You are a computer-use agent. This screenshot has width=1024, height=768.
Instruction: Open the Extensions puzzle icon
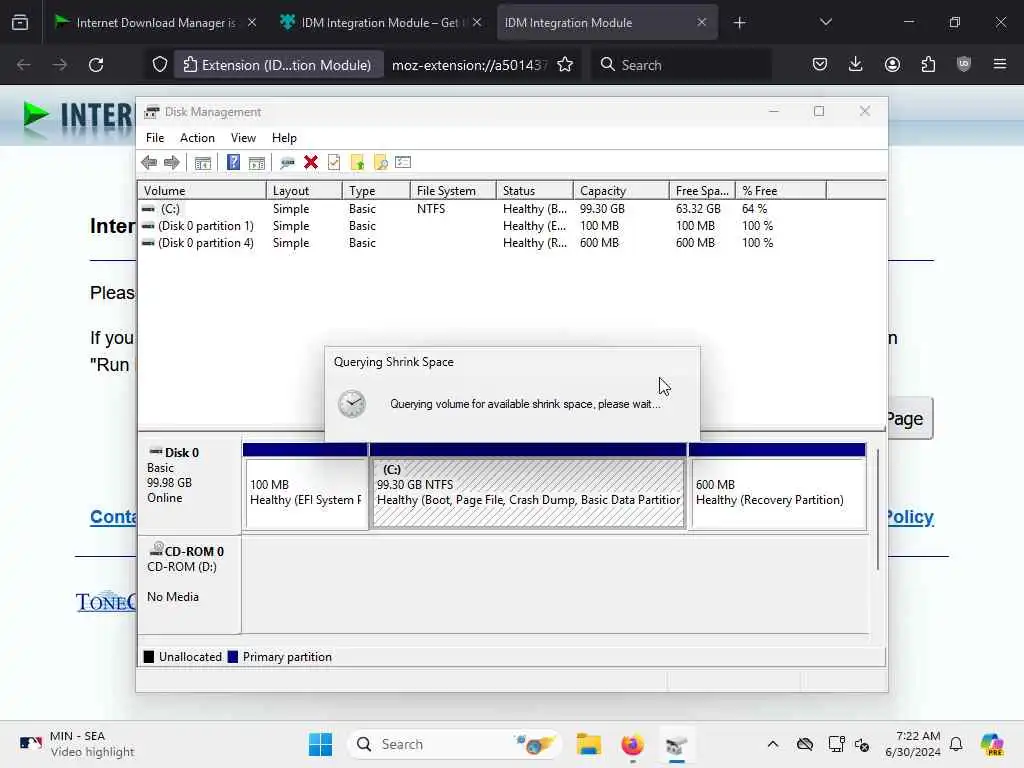(928, 65)
